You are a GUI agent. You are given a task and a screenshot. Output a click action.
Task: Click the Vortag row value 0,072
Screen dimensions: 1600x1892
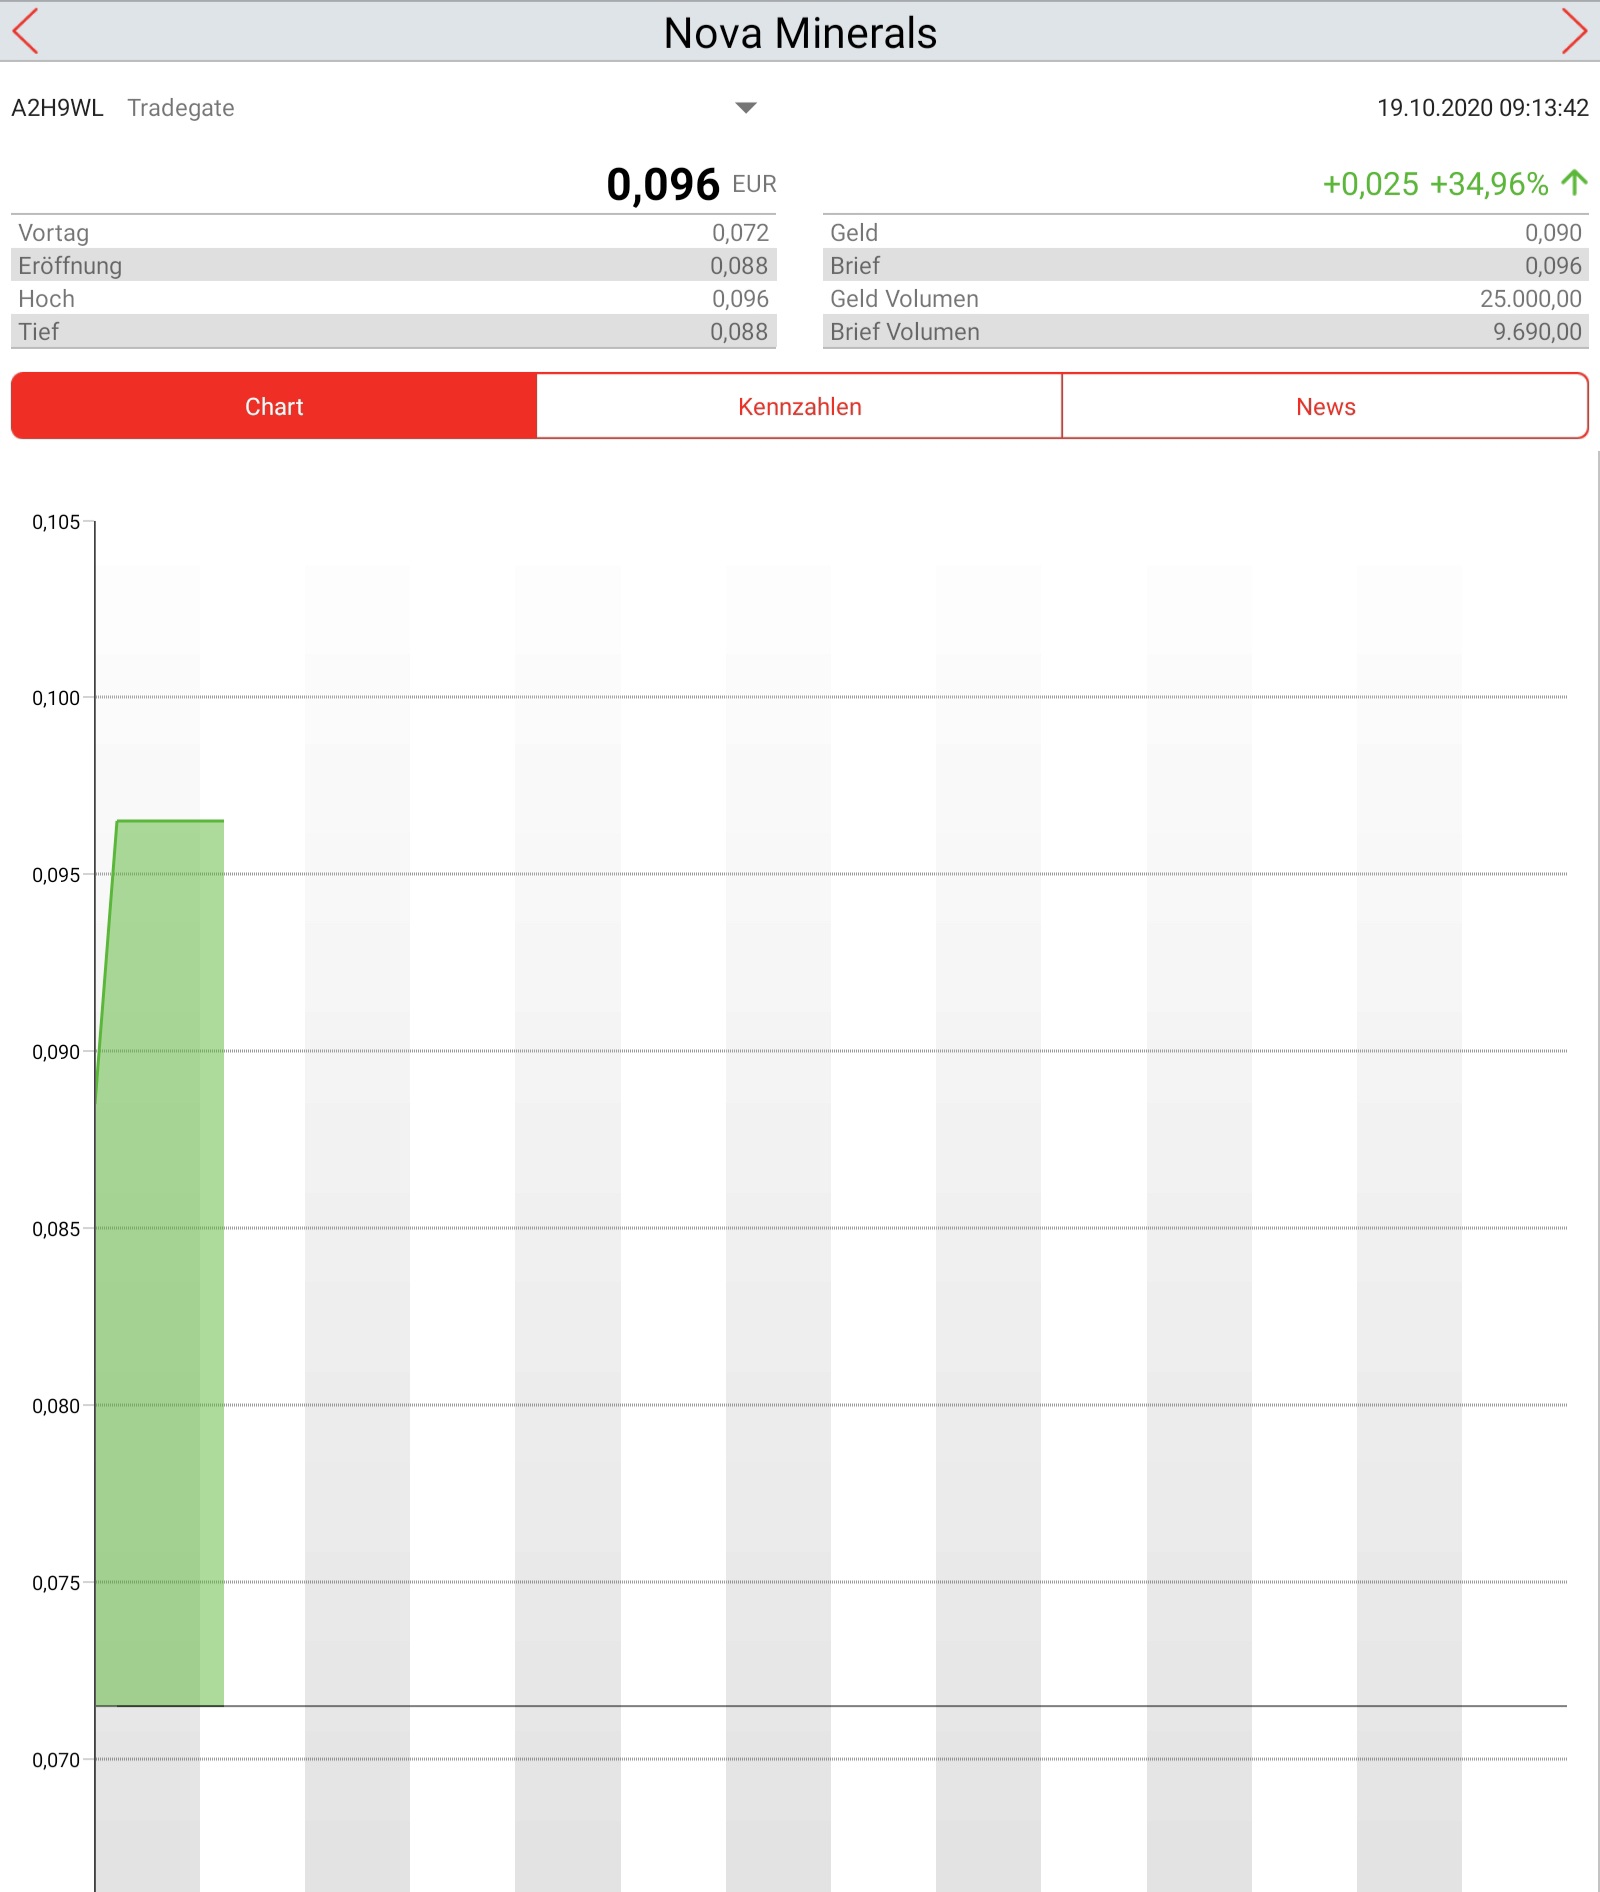tap(740, 233)
